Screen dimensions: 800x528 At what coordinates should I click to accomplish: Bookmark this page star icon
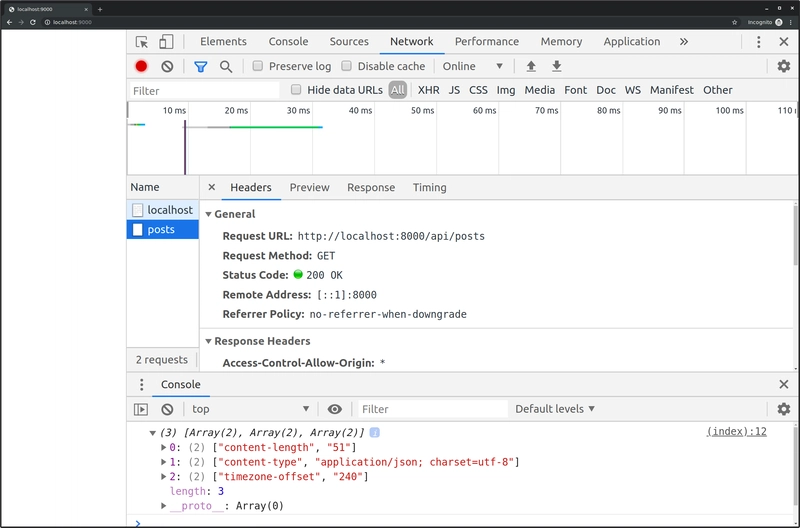pos(735,22)
